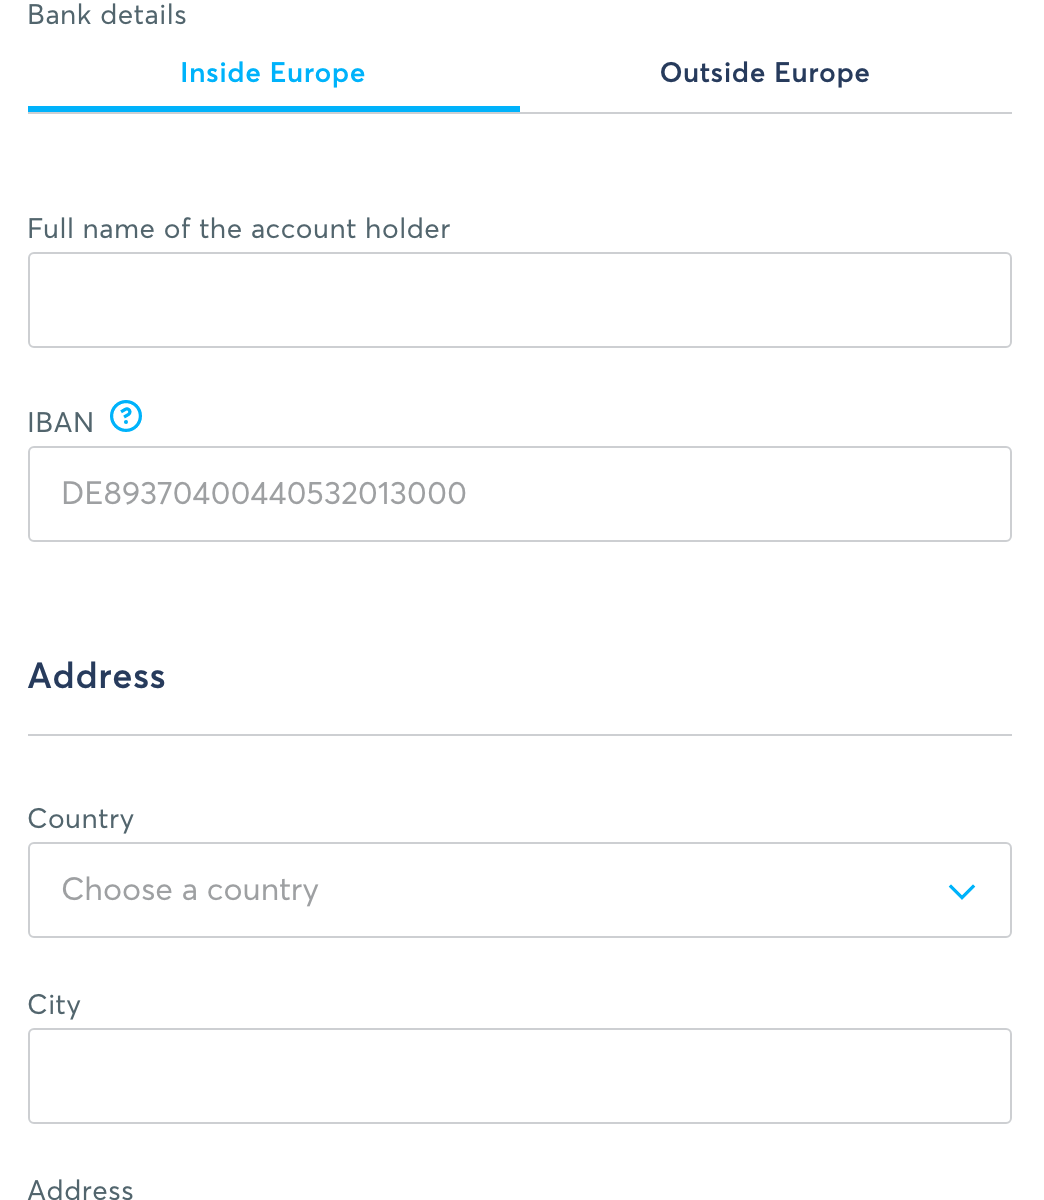This screenshot has height=1200, width=1044.
Task: Click the bold Address section heading
Action: (x=97, y=676)
